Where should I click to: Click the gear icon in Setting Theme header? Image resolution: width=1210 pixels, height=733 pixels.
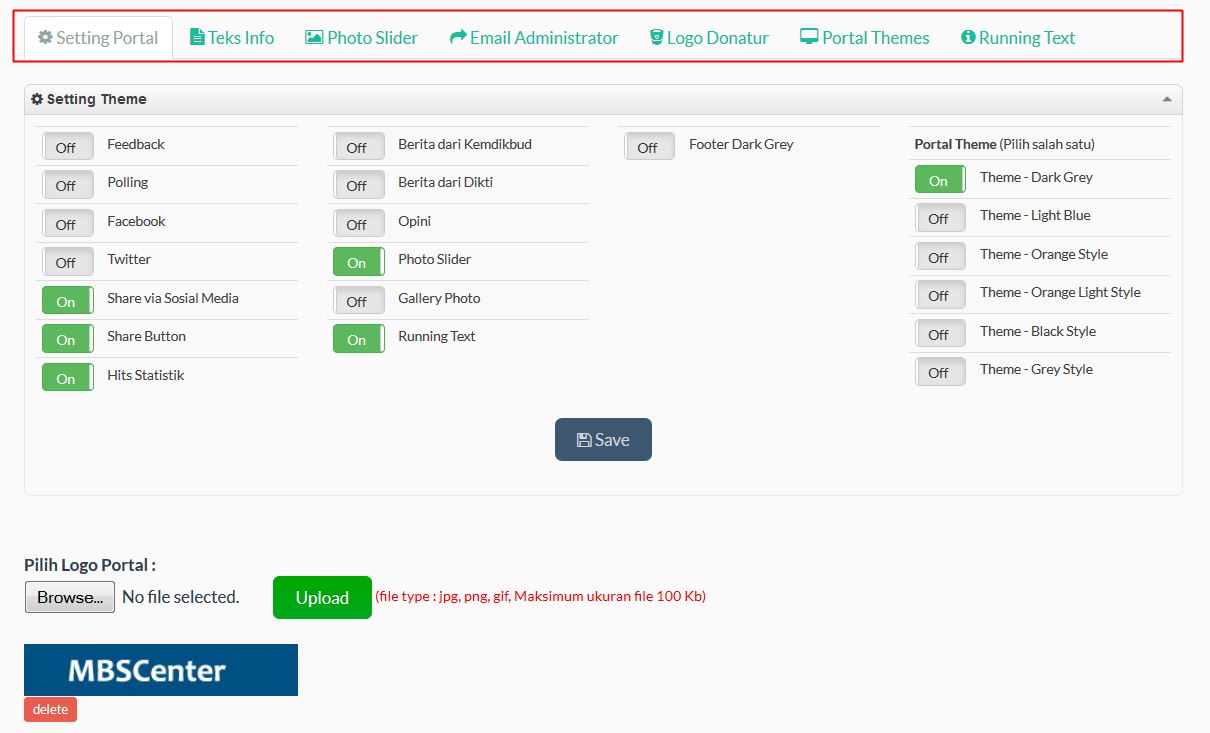click(x=37, y=99)
